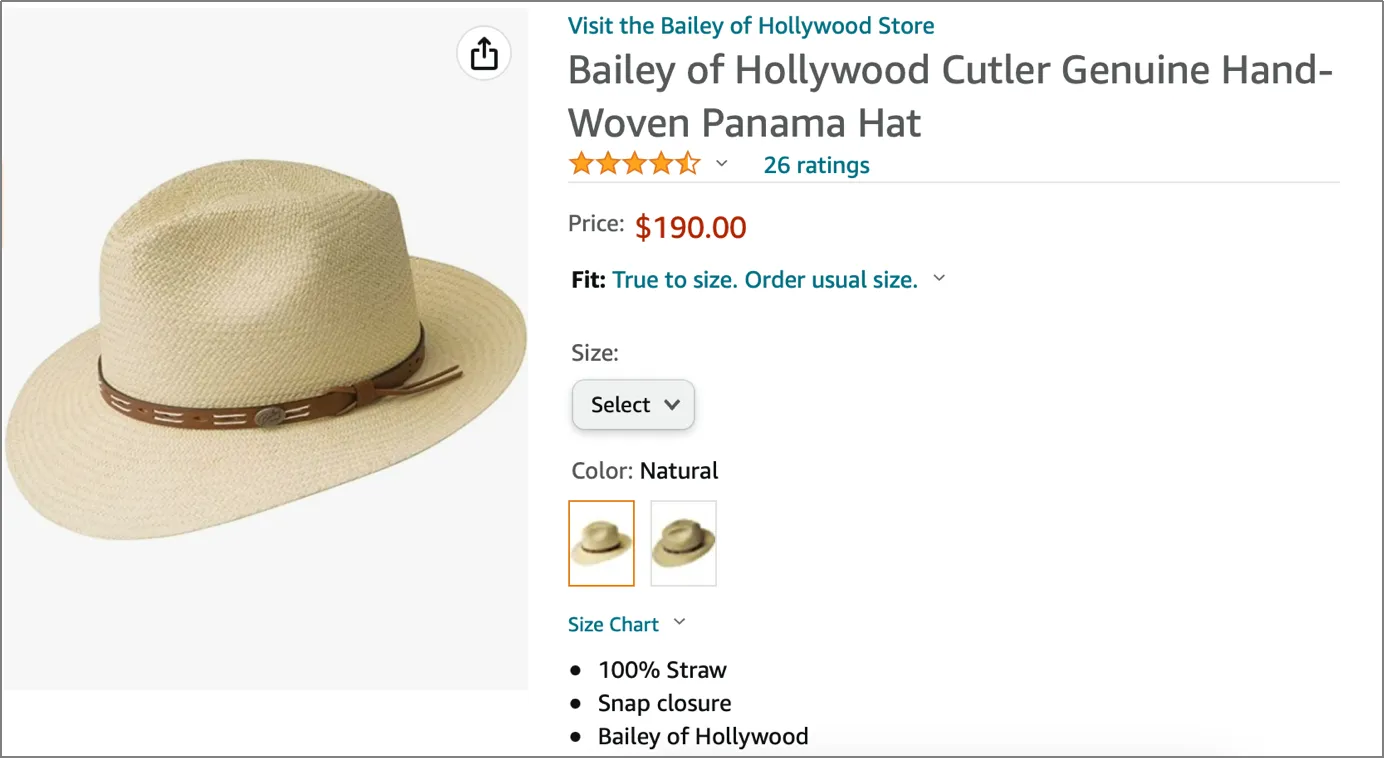
Task: Expand the ratings summary chevron beside the stars
Action: (x=721, y=163)
